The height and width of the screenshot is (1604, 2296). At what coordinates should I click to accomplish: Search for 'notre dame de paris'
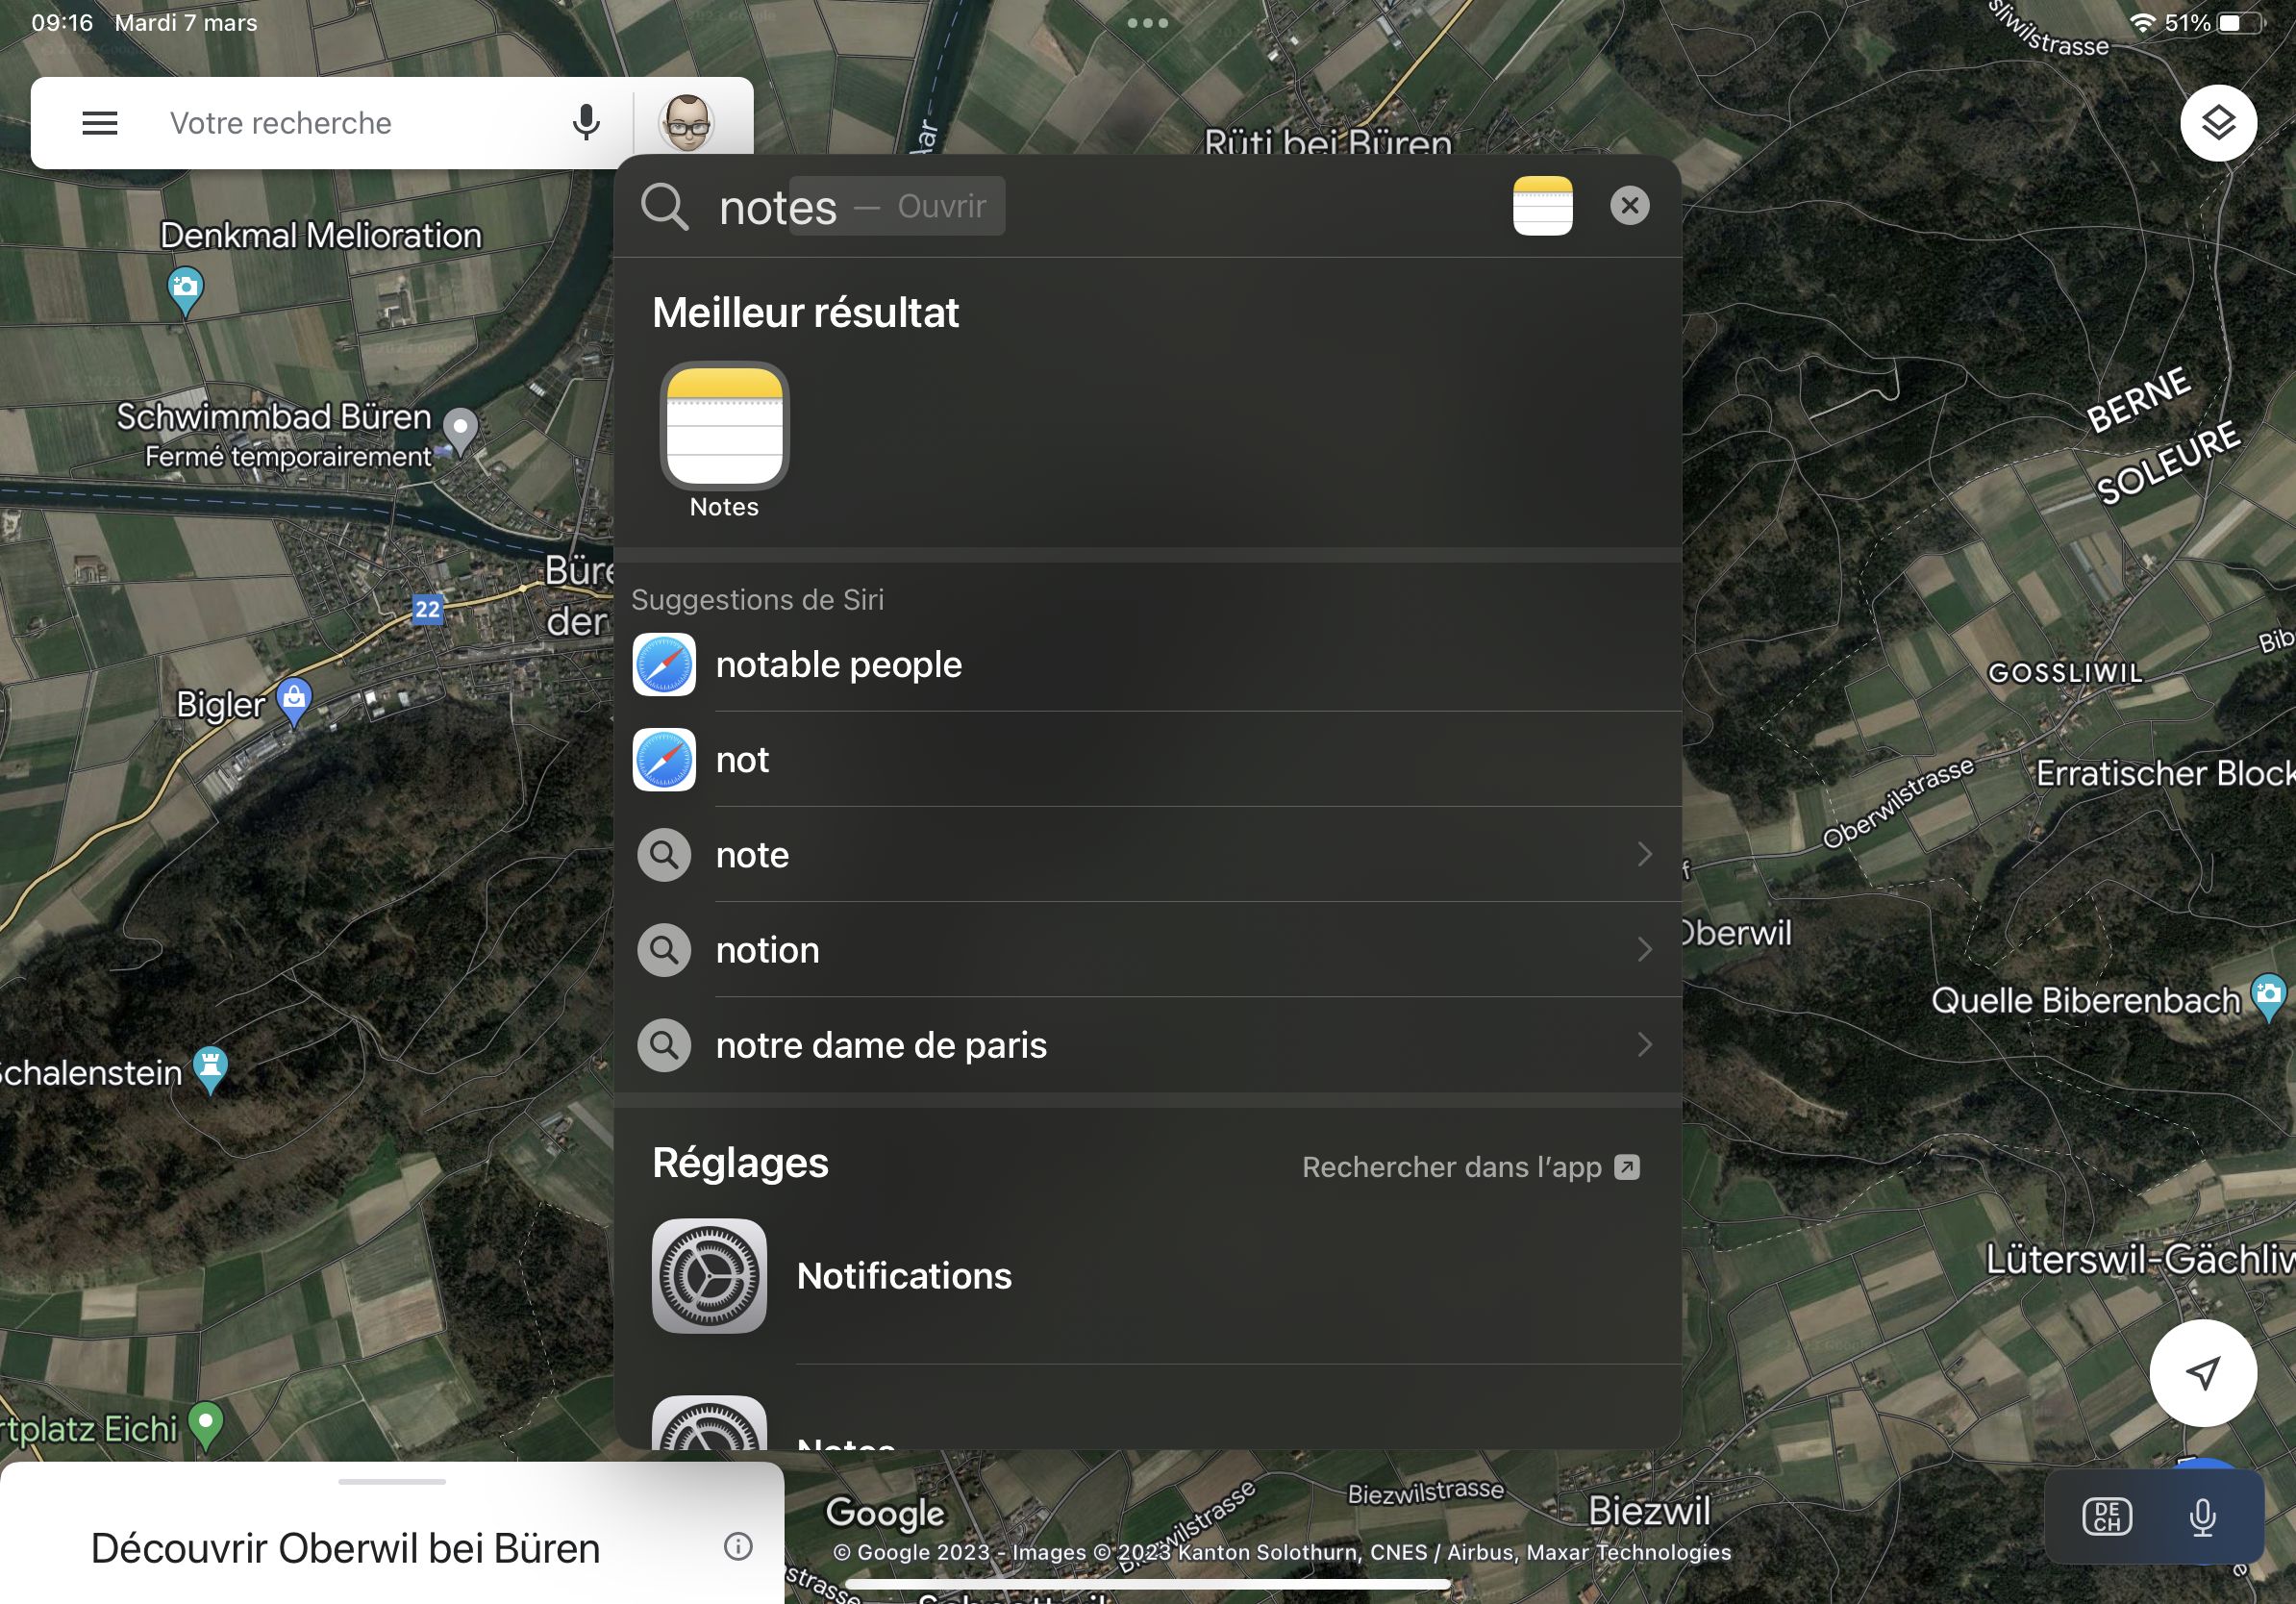pos(1147,1044)
